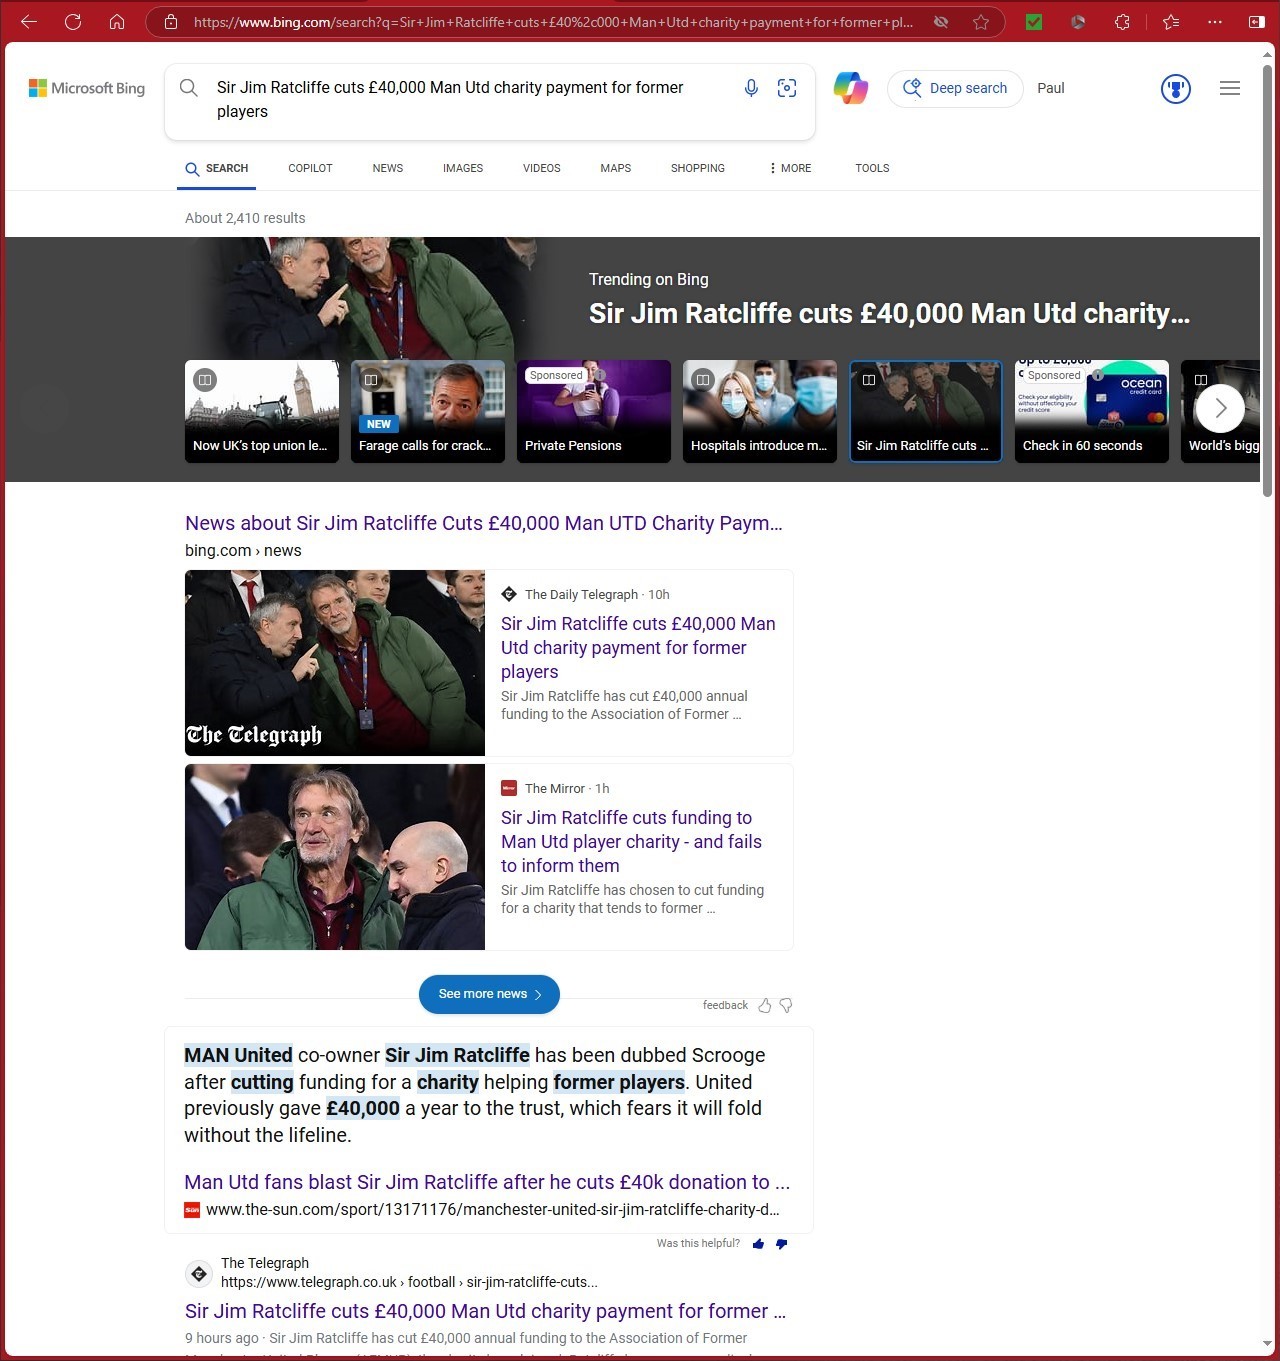Open Hospitals introduce trending card
The width and height of the screenshot is (1280, 1361).
[x=760, y=411]
